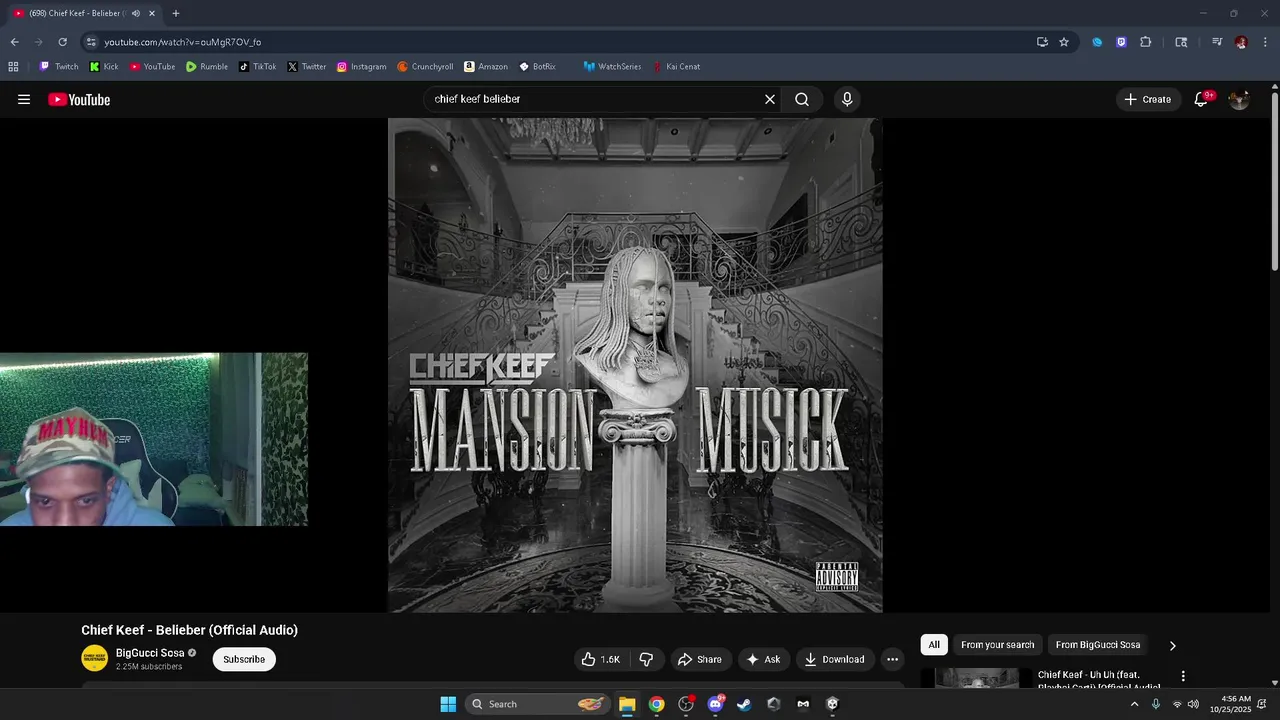View site information icon in address bar
1280x720 pixels.
(x=91, y=42)
